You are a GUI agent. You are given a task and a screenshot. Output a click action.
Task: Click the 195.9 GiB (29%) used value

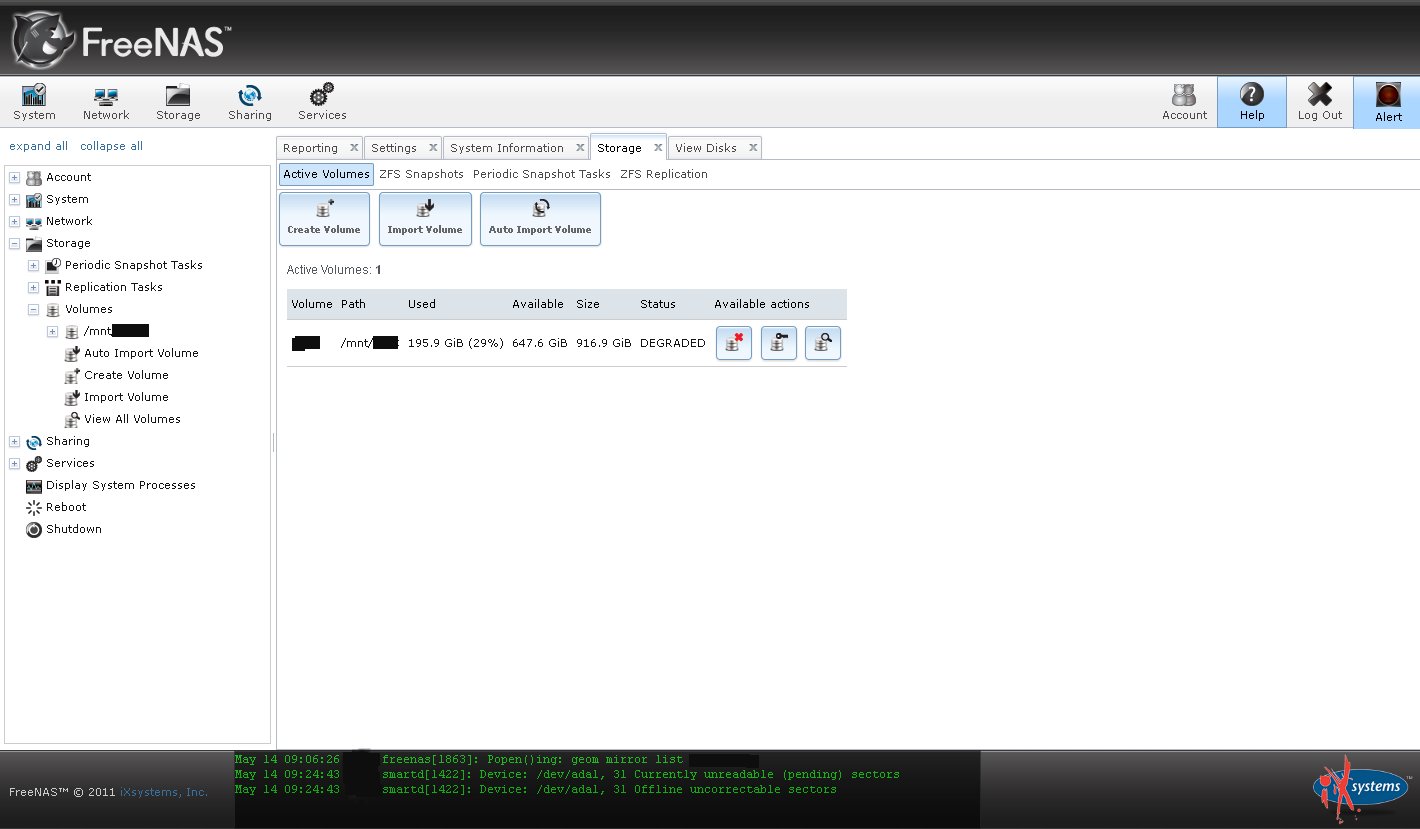click(455, 343)
